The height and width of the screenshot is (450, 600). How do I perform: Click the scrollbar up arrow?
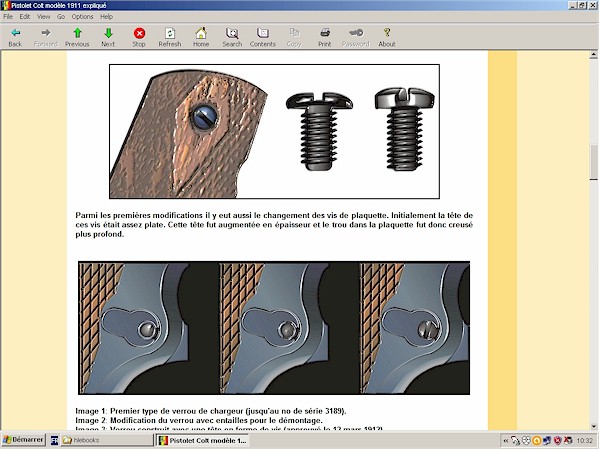coord(593,55)
